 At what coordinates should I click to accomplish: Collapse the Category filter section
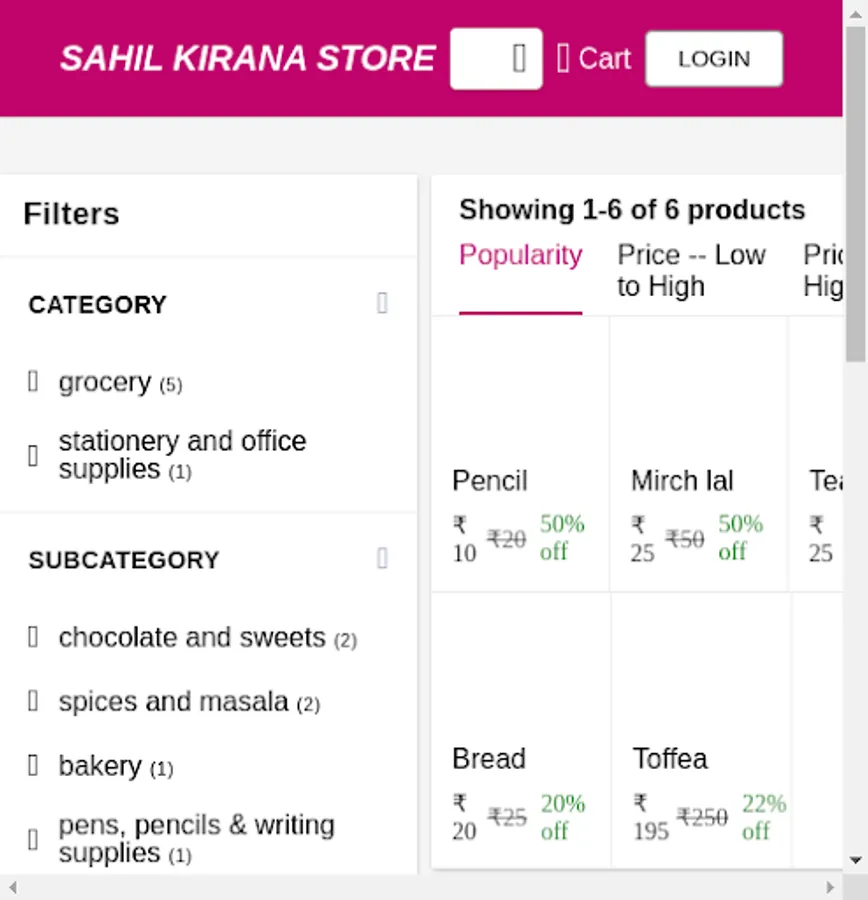382,303
